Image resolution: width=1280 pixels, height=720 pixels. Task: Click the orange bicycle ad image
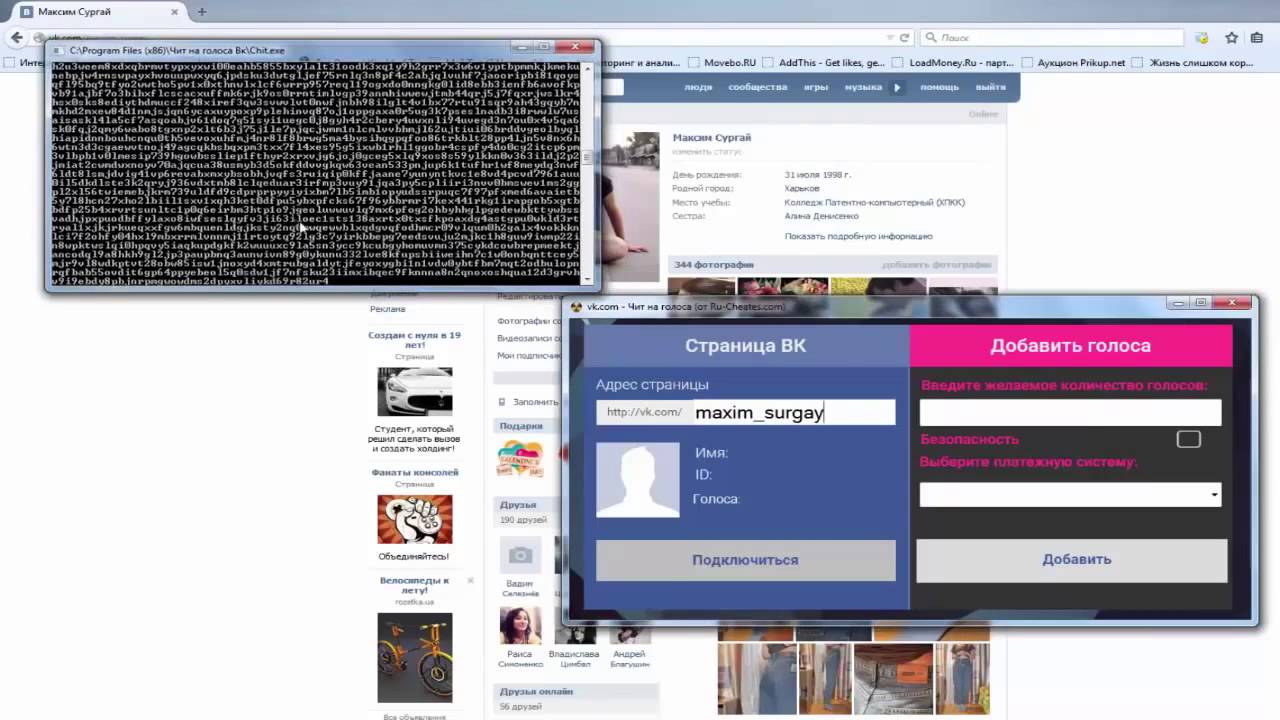point(415,658)
